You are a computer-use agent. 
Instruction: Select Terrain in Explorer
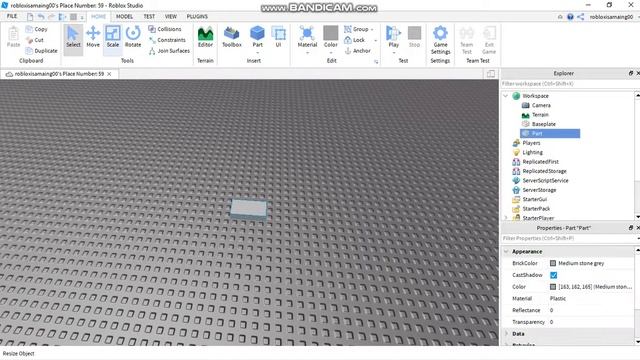(x=535, y=115)
